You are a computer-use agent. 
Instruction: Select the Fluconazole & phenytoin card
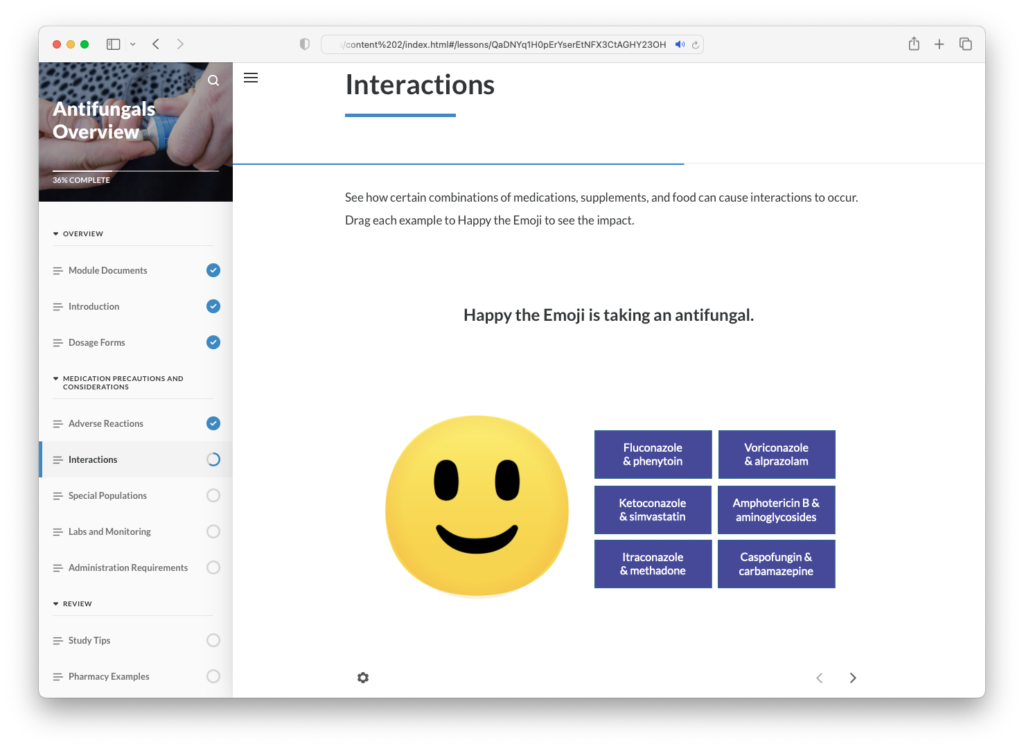coord(652,454)
